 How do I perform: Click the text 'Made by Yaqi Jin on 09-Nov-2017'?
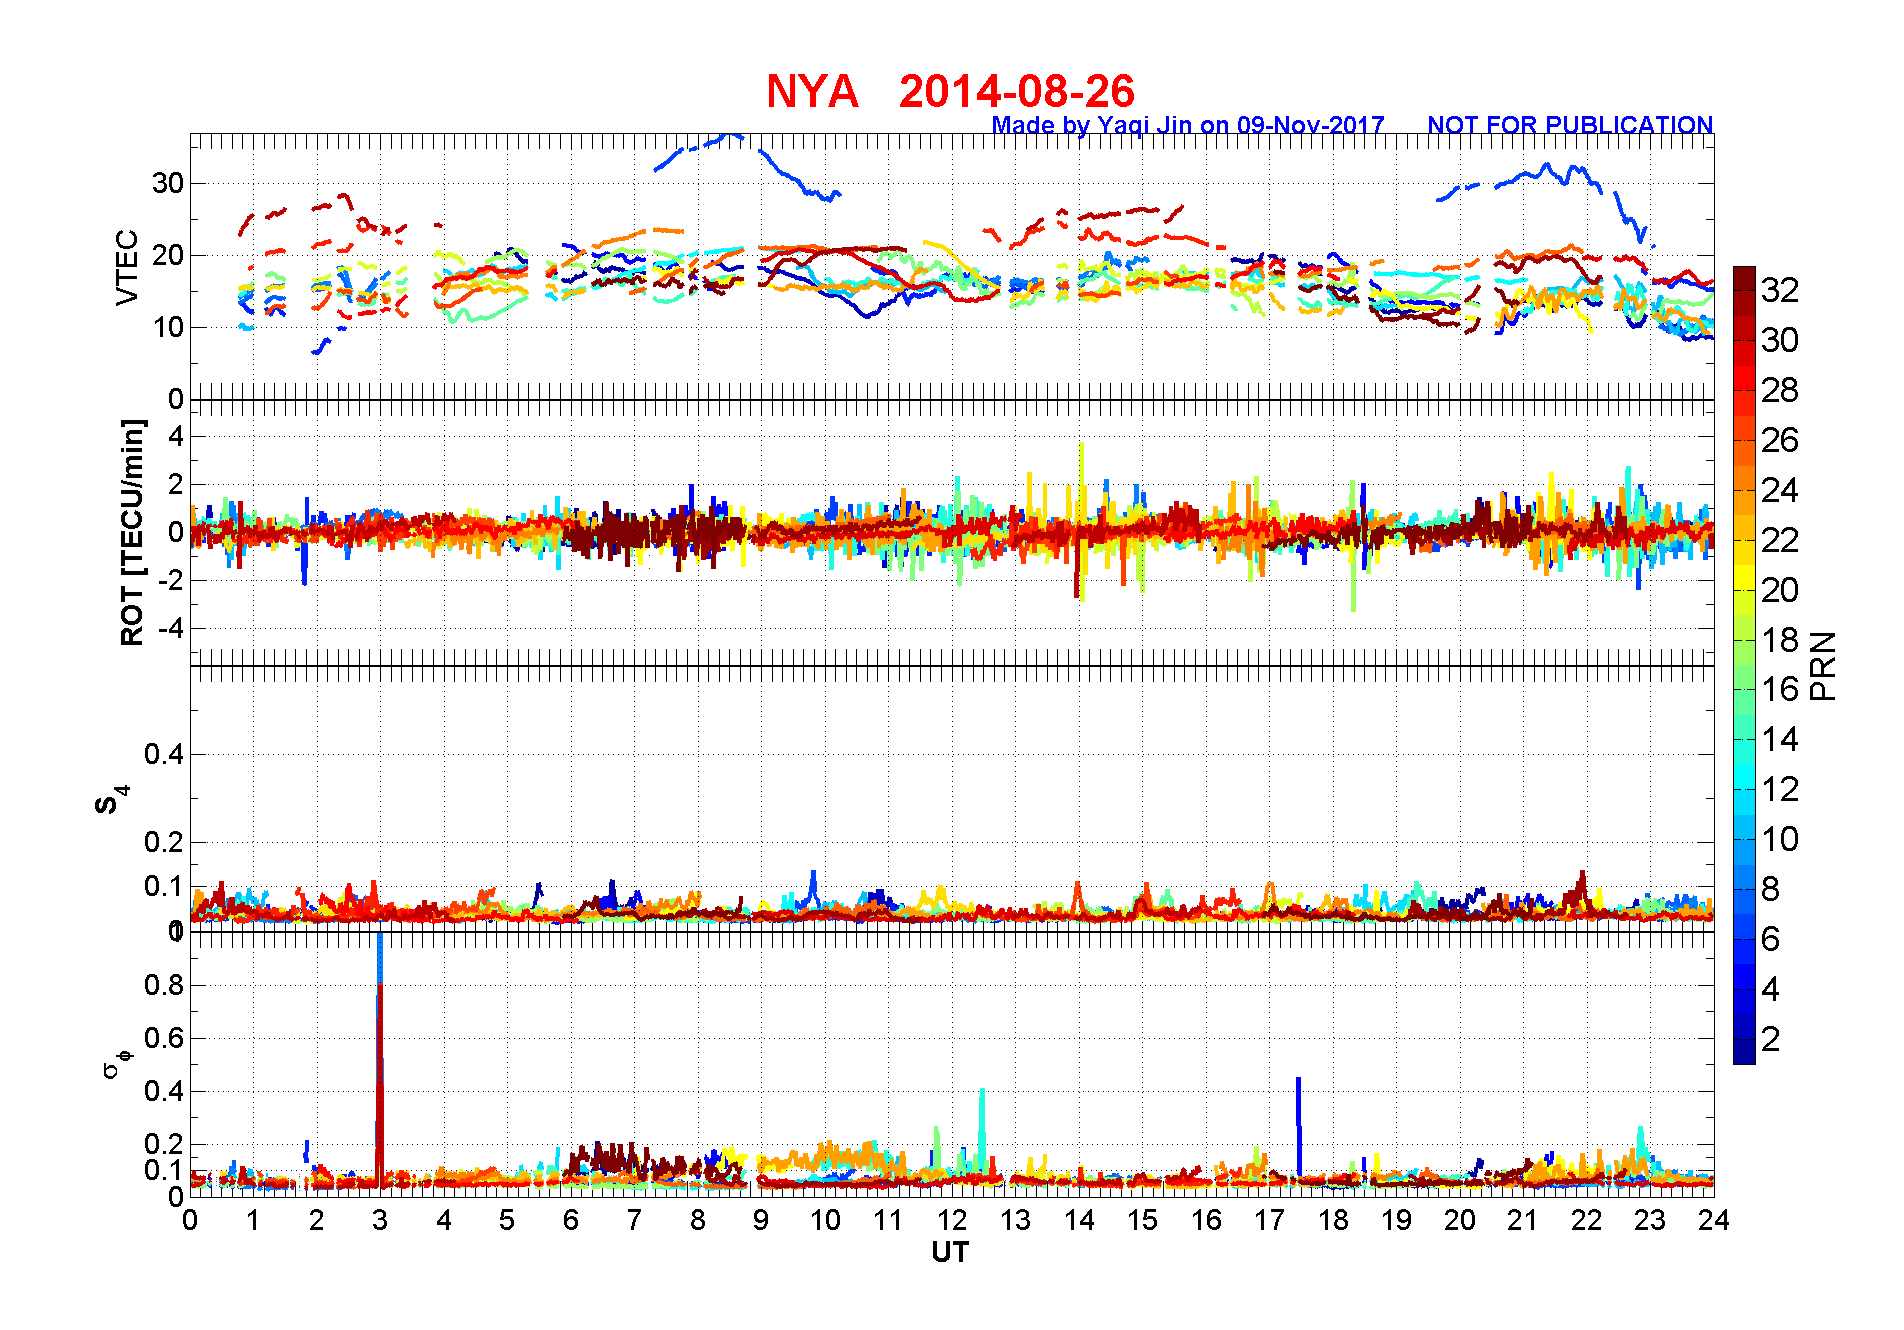[x=1188, y=125]
